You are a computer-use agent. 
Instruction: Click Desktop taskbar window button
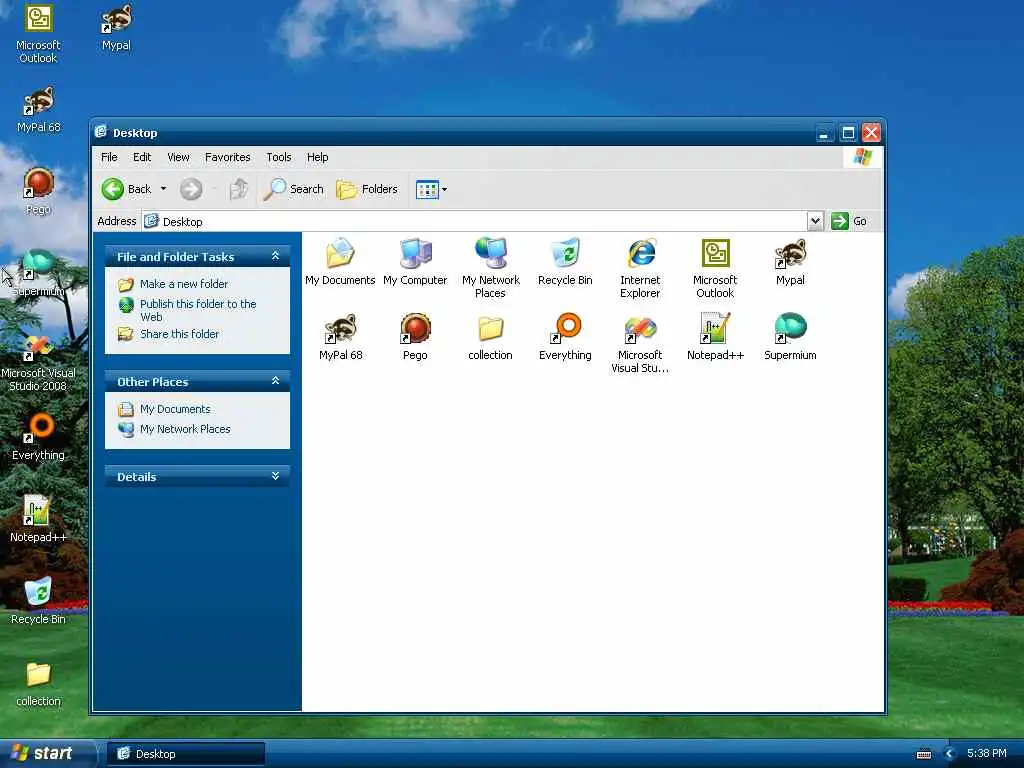[185, 754]
